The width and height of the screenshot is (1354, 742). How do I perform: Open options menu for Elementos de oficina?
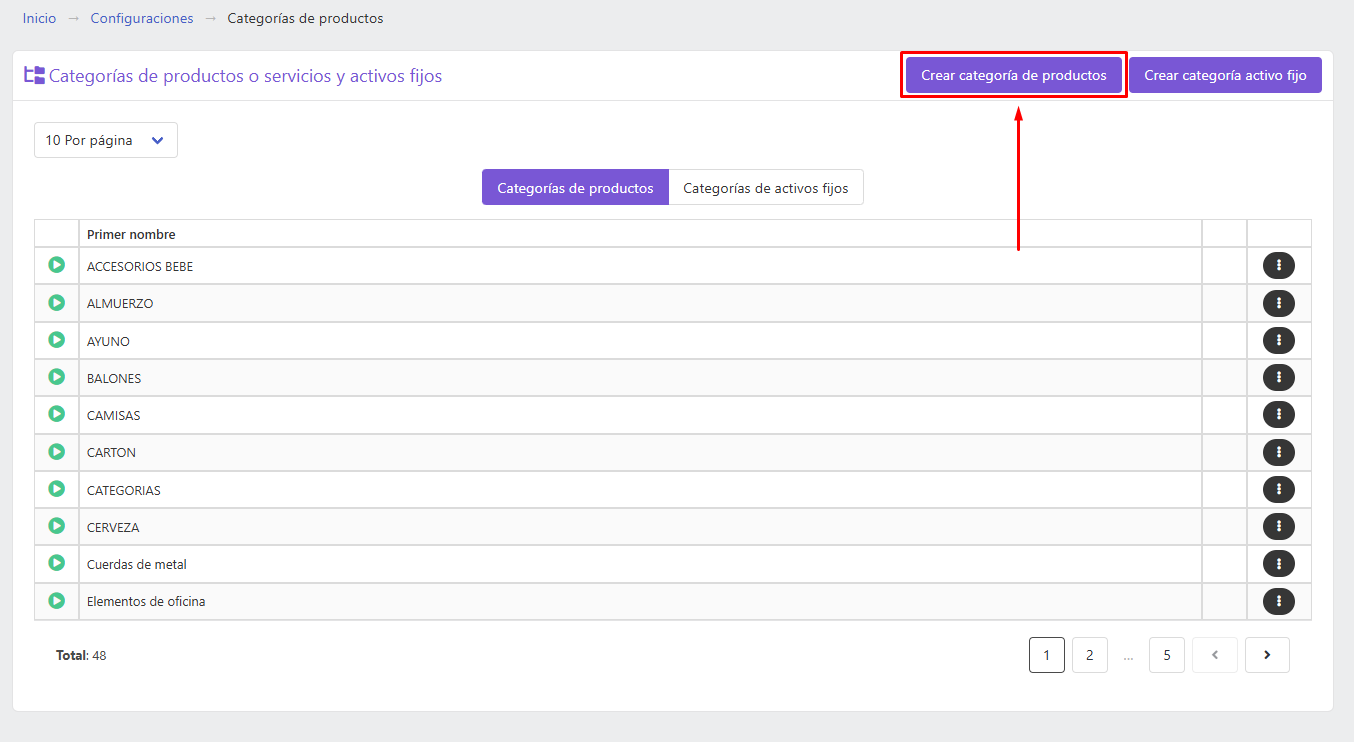(x=1279, y=601)
